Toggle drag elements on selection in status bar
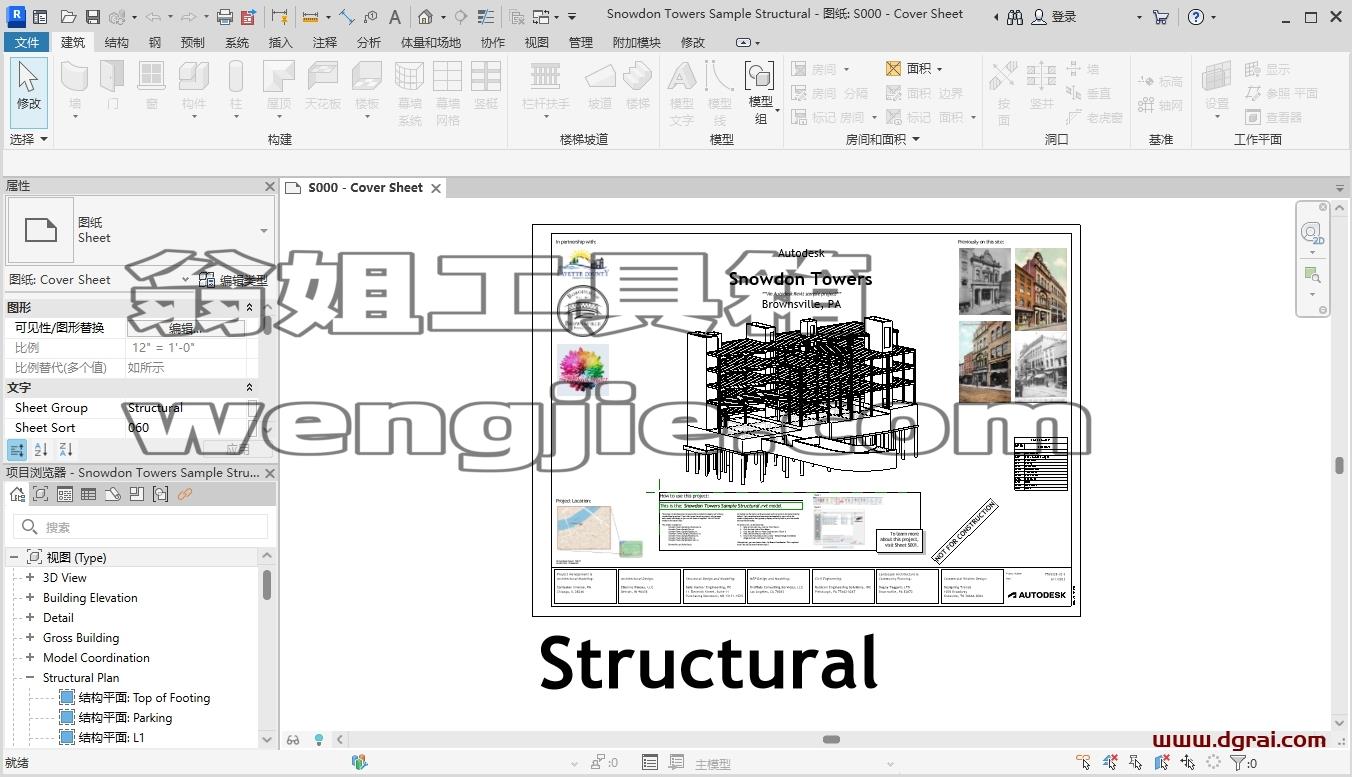The height and width of the screenshot is (777, 1352). click(1188, 762)
